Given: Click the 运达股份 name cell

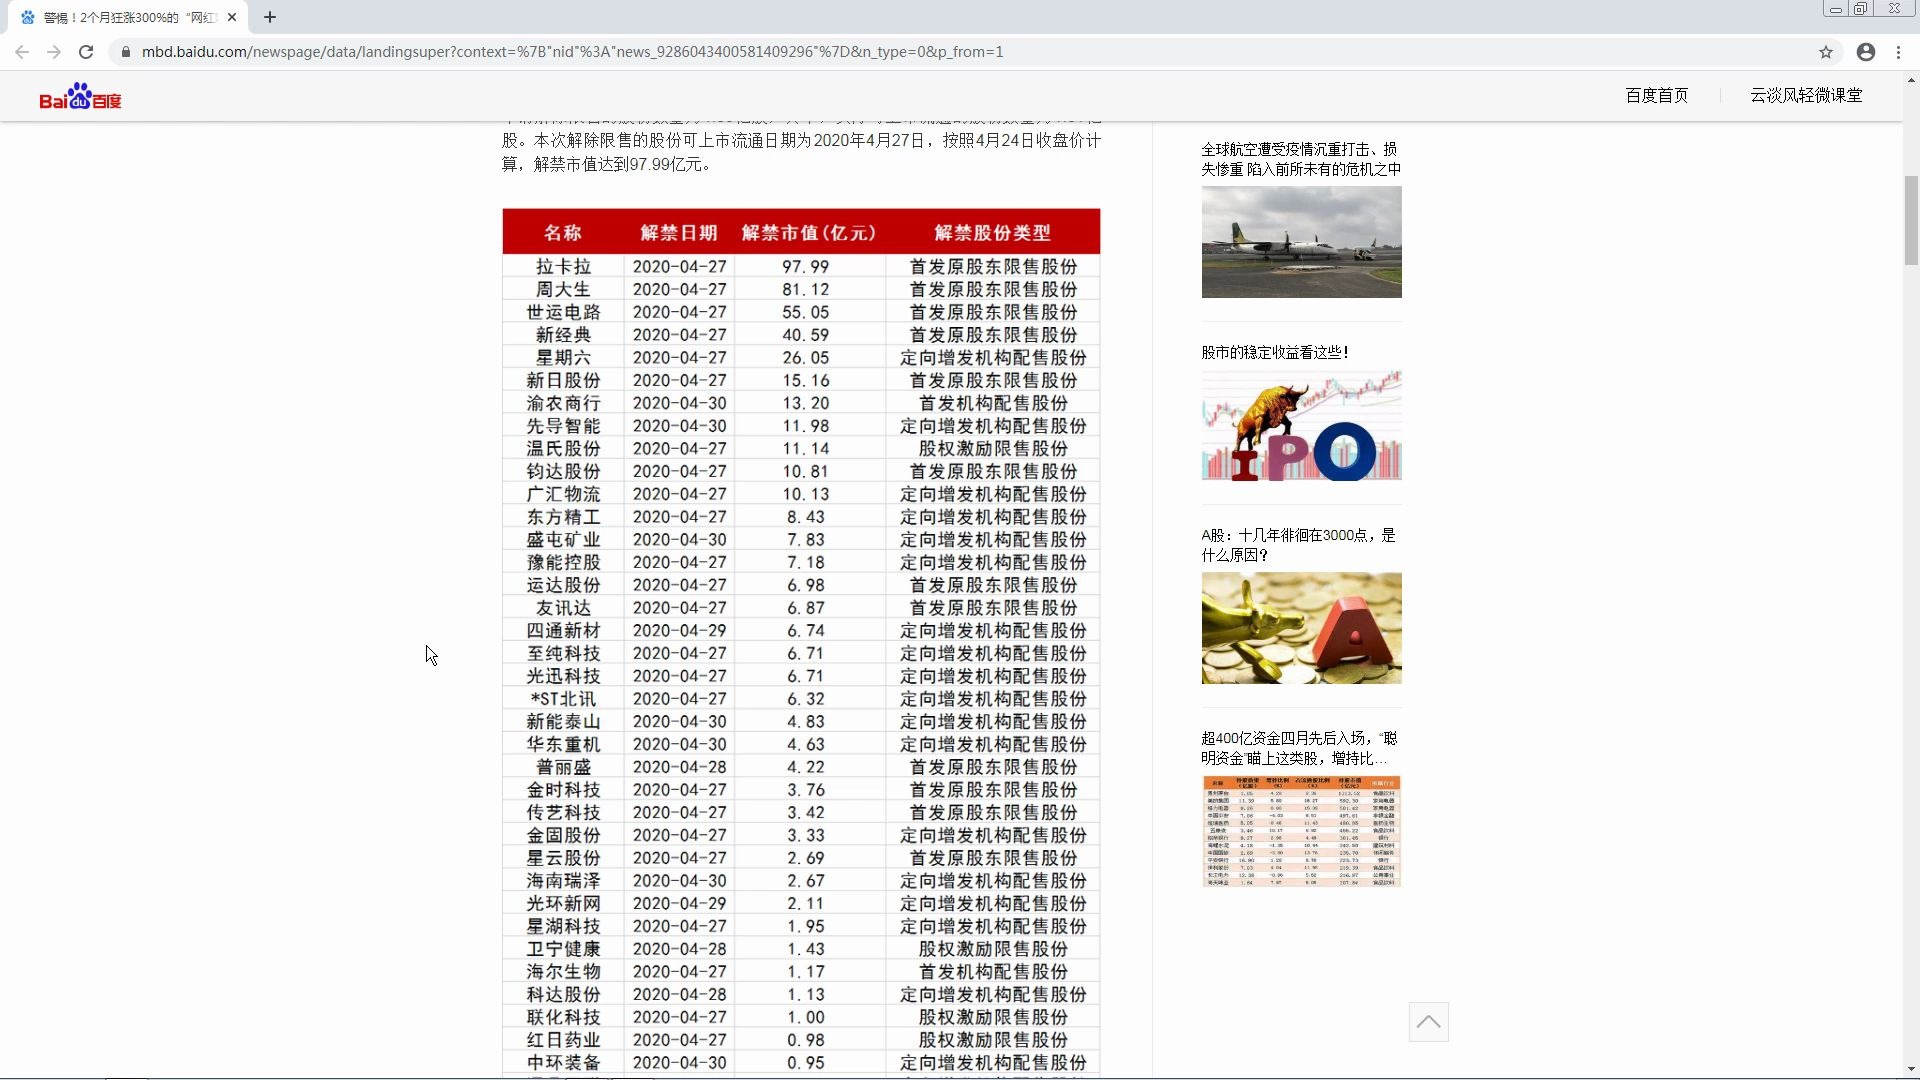Looking at the screenshot, I should (x=563, y=585).
